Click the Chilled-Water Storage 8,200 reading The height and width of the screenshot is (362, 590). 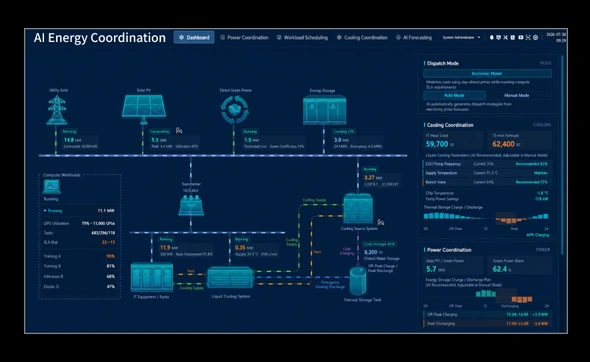click(373, 252)
